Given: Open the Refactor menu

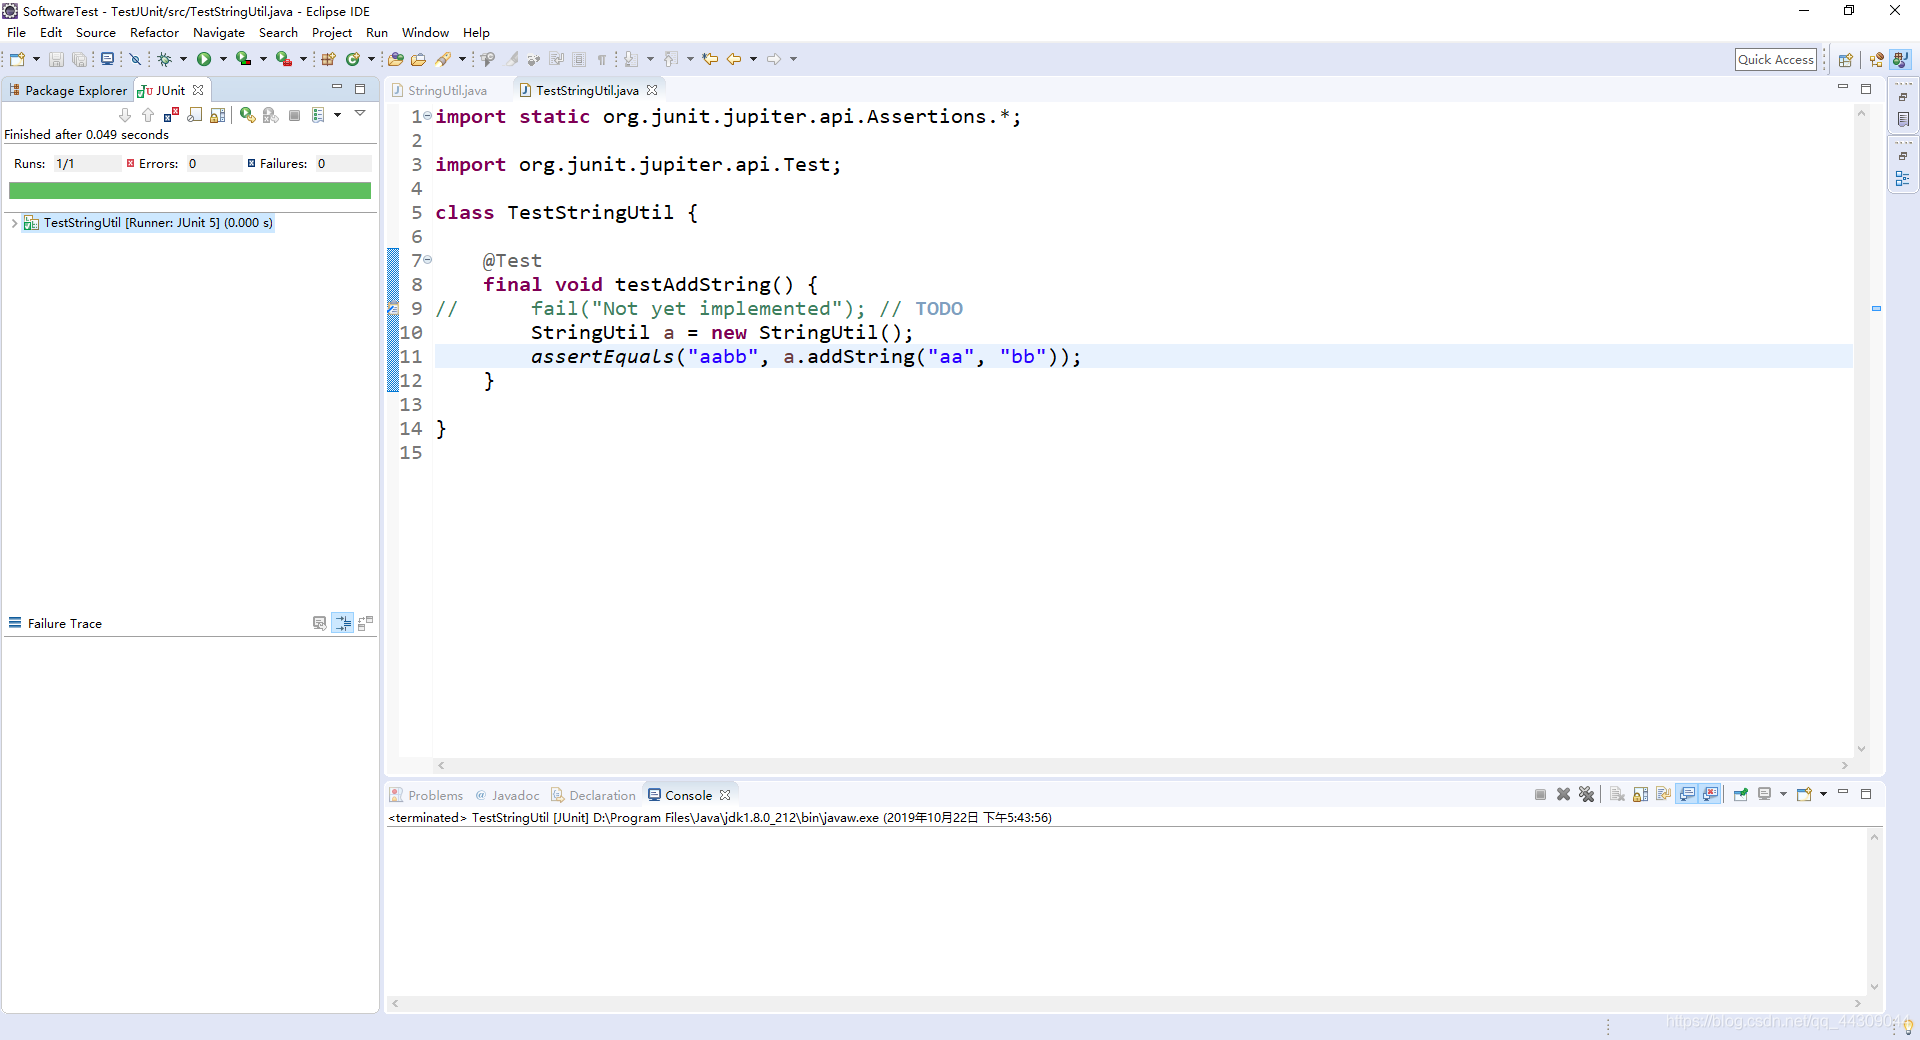Looking at the screenshot, I should point(153,32).
